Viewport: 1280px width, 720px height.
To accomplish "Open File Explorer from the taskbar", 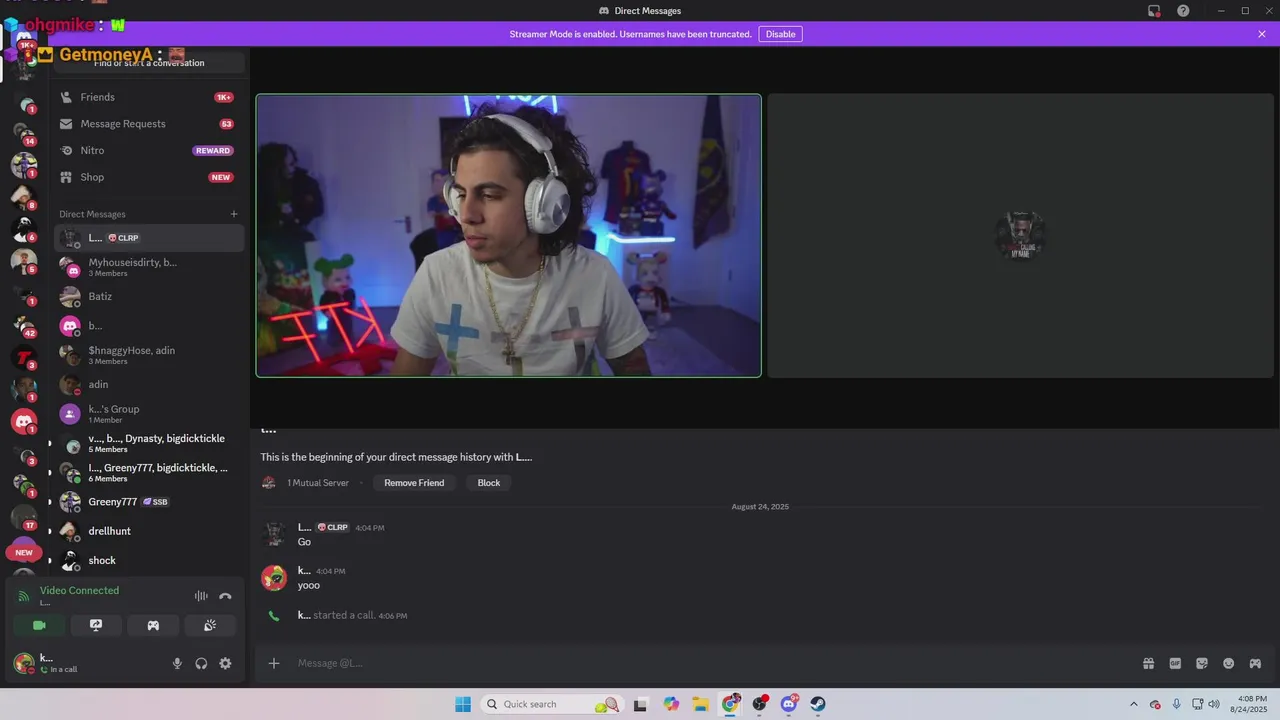I will tap(701, 704).
